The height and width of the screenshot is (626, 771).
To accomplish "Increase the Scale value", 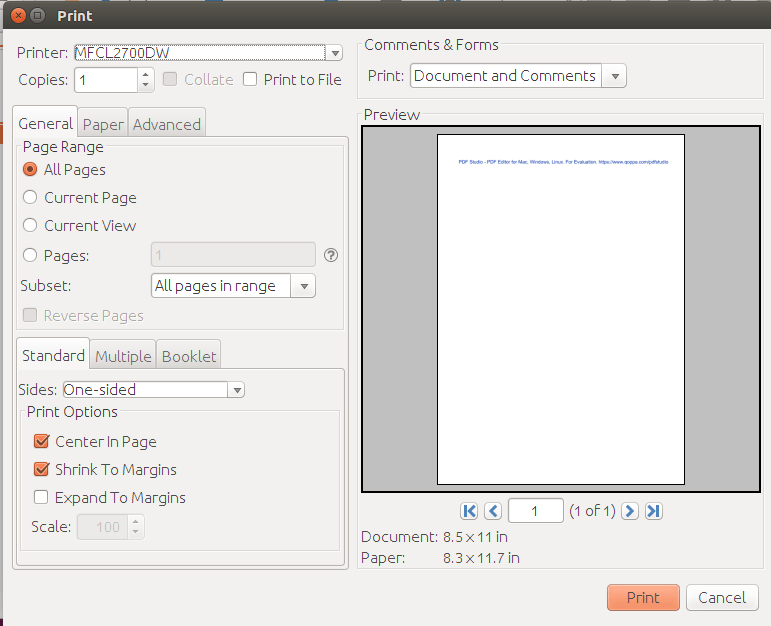I will click(136, 521).
